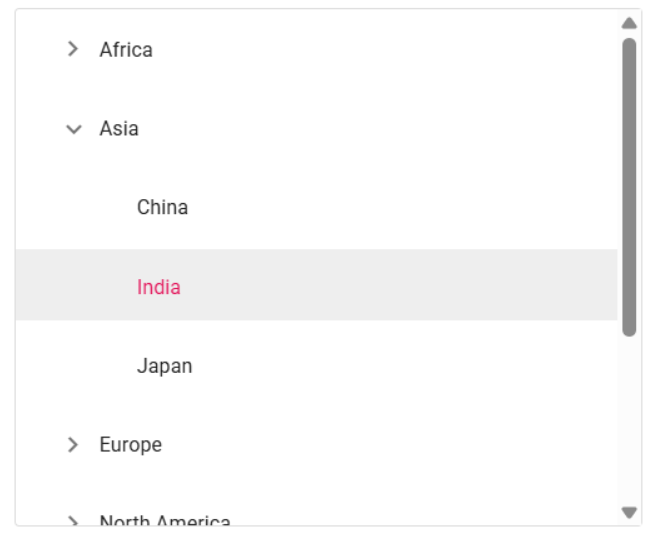Screen dimensions: 656x543
Task: Expand the Europe node chevron
Action: 72,445
